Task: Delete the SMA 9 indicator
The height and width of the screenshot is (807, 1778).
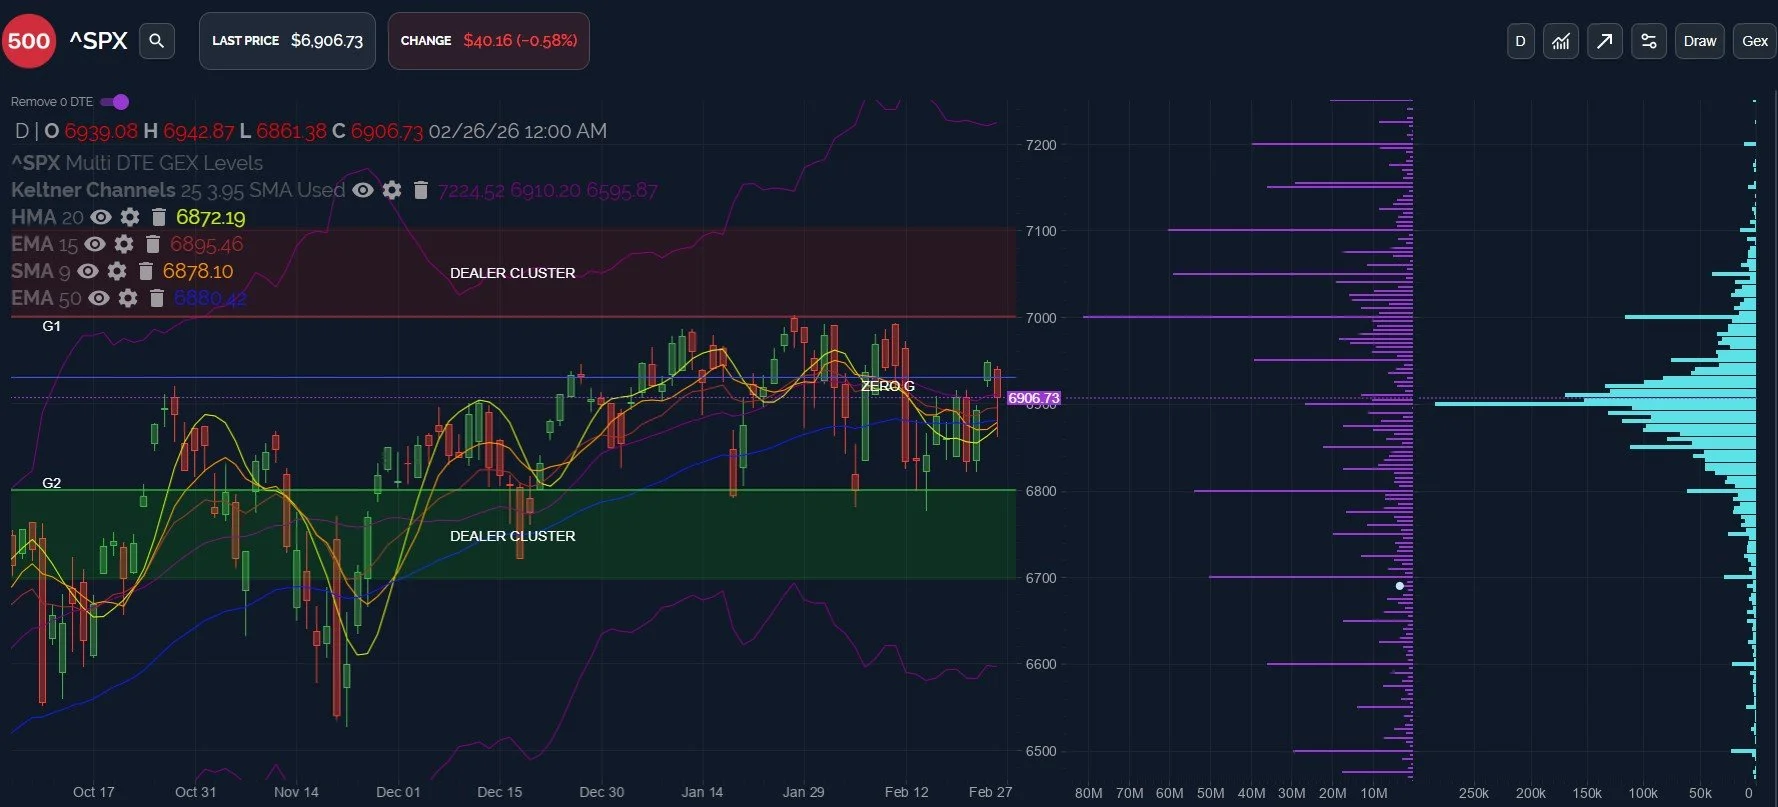Action: (x=146, y=271)
